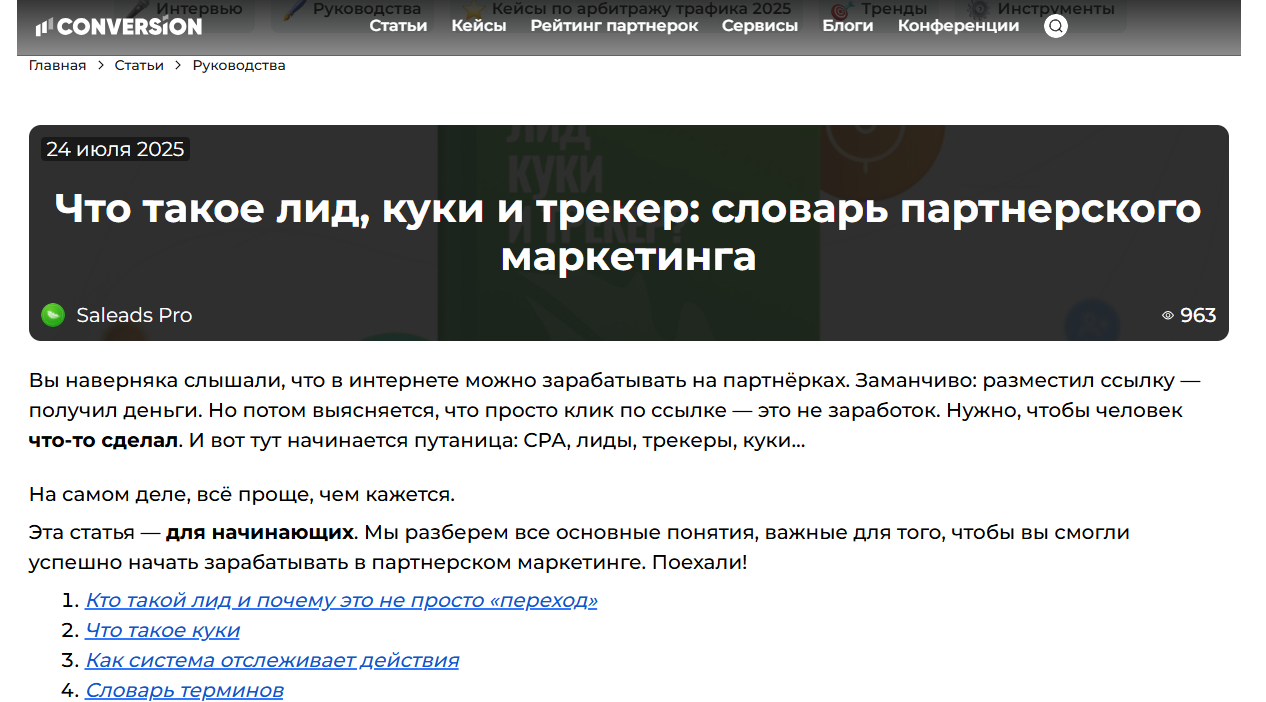Go to Сервисы in the top menu
The width and height of the screenshot is (1266, 702).
[x=759, y=26]
